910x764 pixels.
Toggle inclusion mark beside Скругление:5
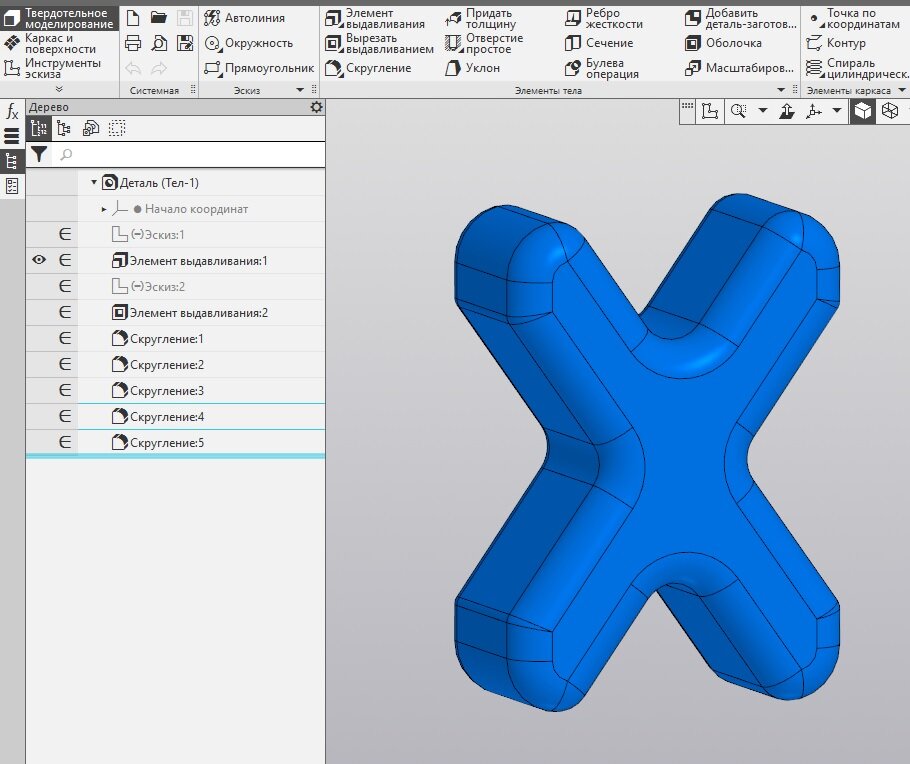[65, 442]
